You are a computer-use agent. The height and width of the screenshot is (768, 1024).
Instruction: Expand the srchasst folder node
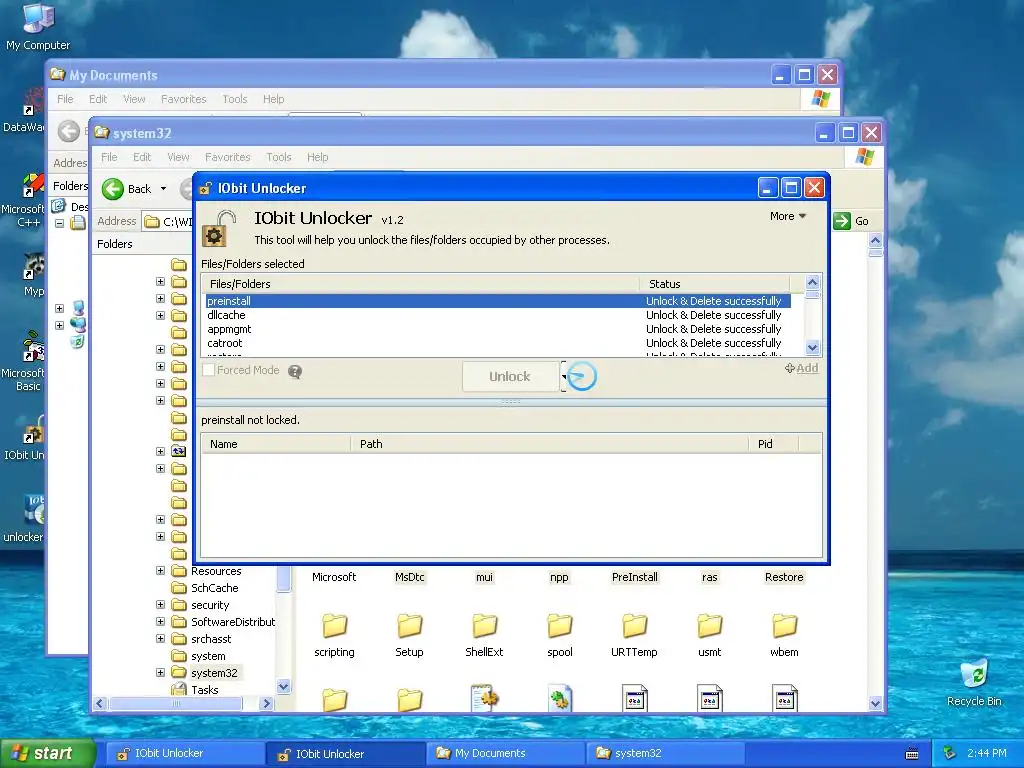click(161, 639)
